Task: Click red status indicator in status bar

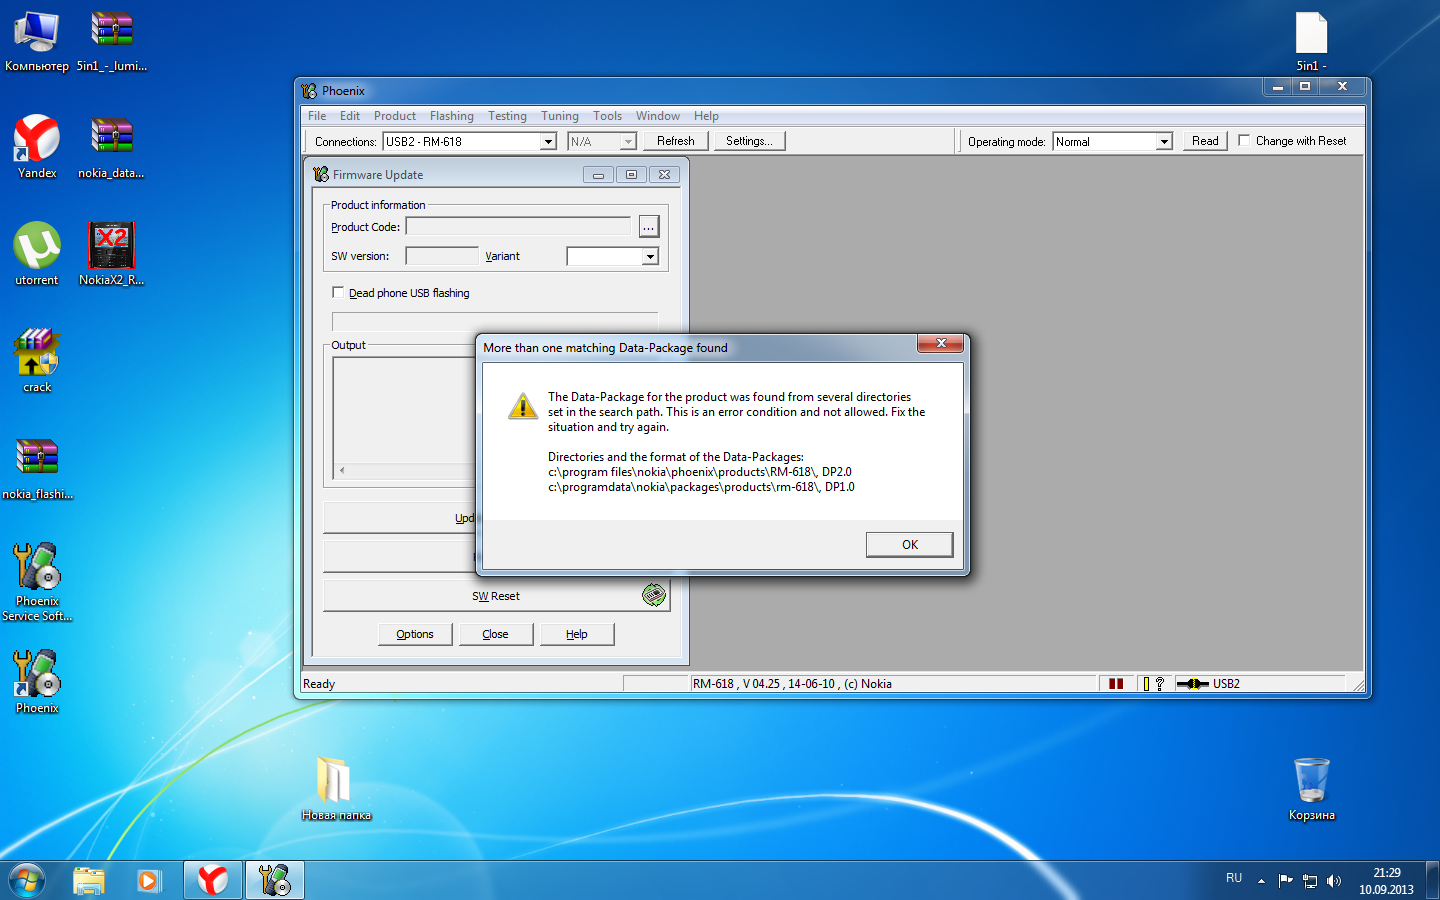Action: [1116, 684]
